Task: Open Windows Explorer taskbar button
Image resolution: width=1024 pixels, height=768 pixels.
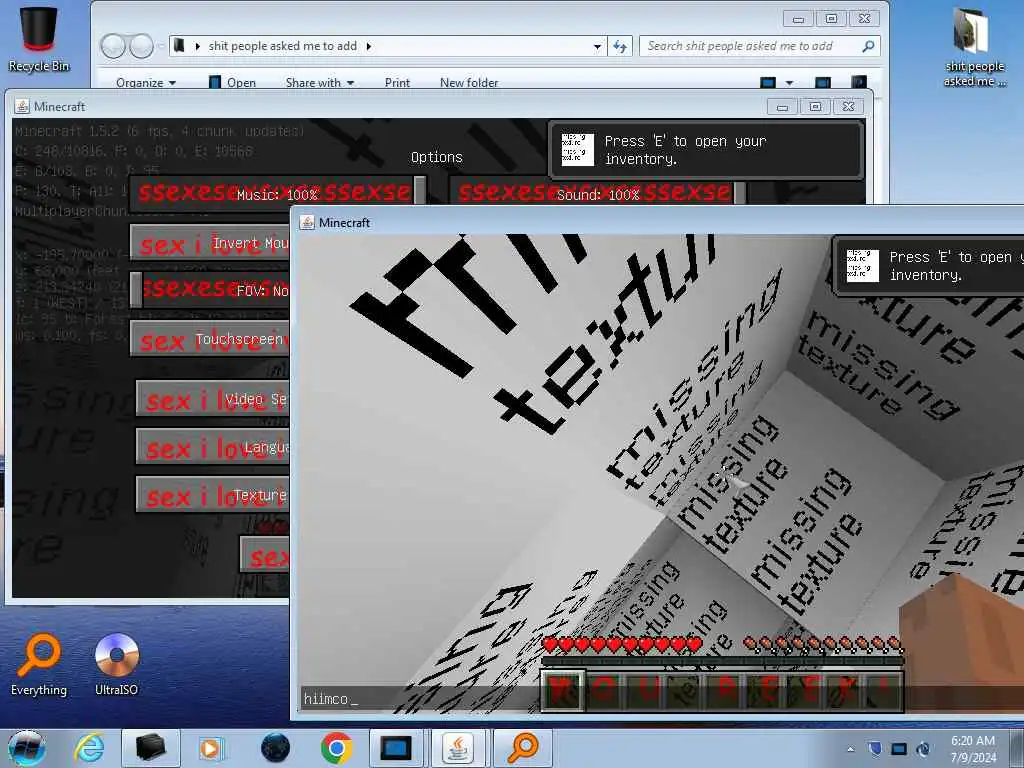Action: [150, 748]
